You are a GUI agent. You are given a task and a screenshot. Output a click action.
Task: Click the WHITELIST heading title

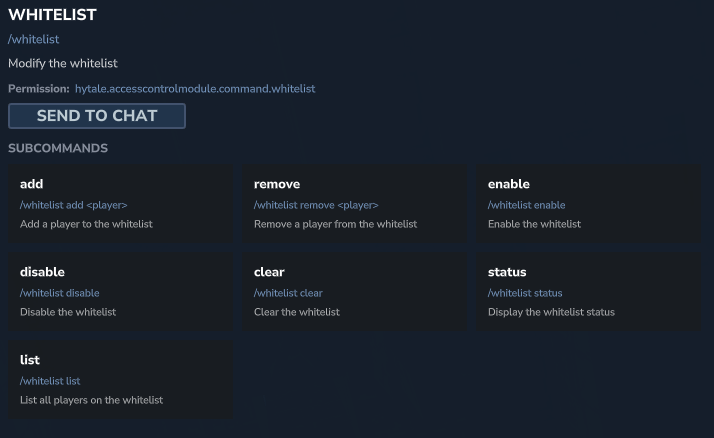coord(52,16)
